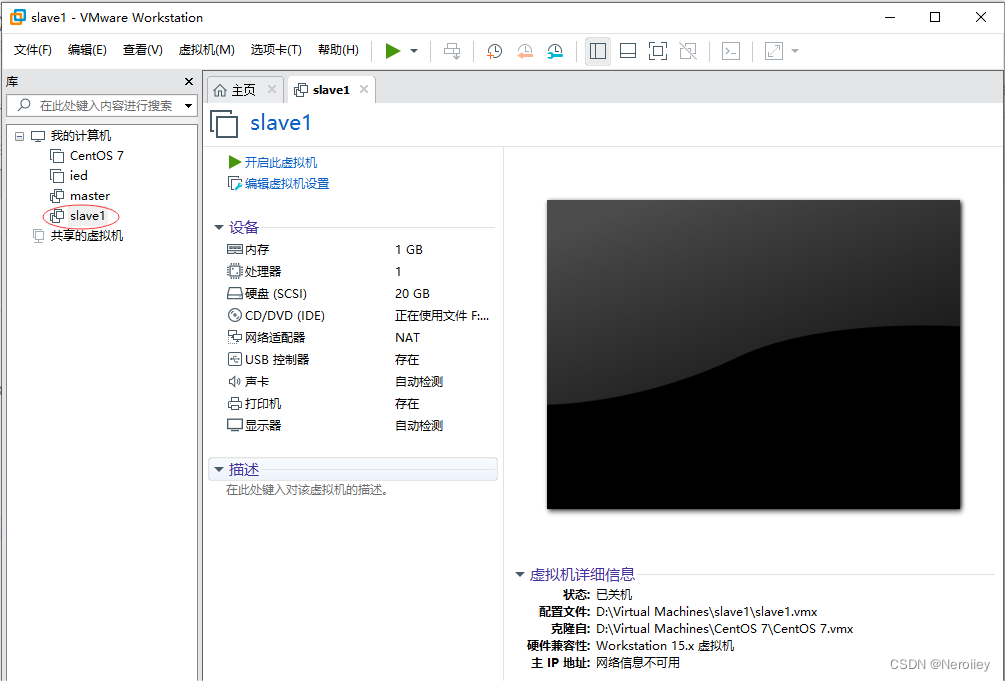Click the memory chip icon beside 内存
This screenshot has width=1005, height=681.
(235, 249)
